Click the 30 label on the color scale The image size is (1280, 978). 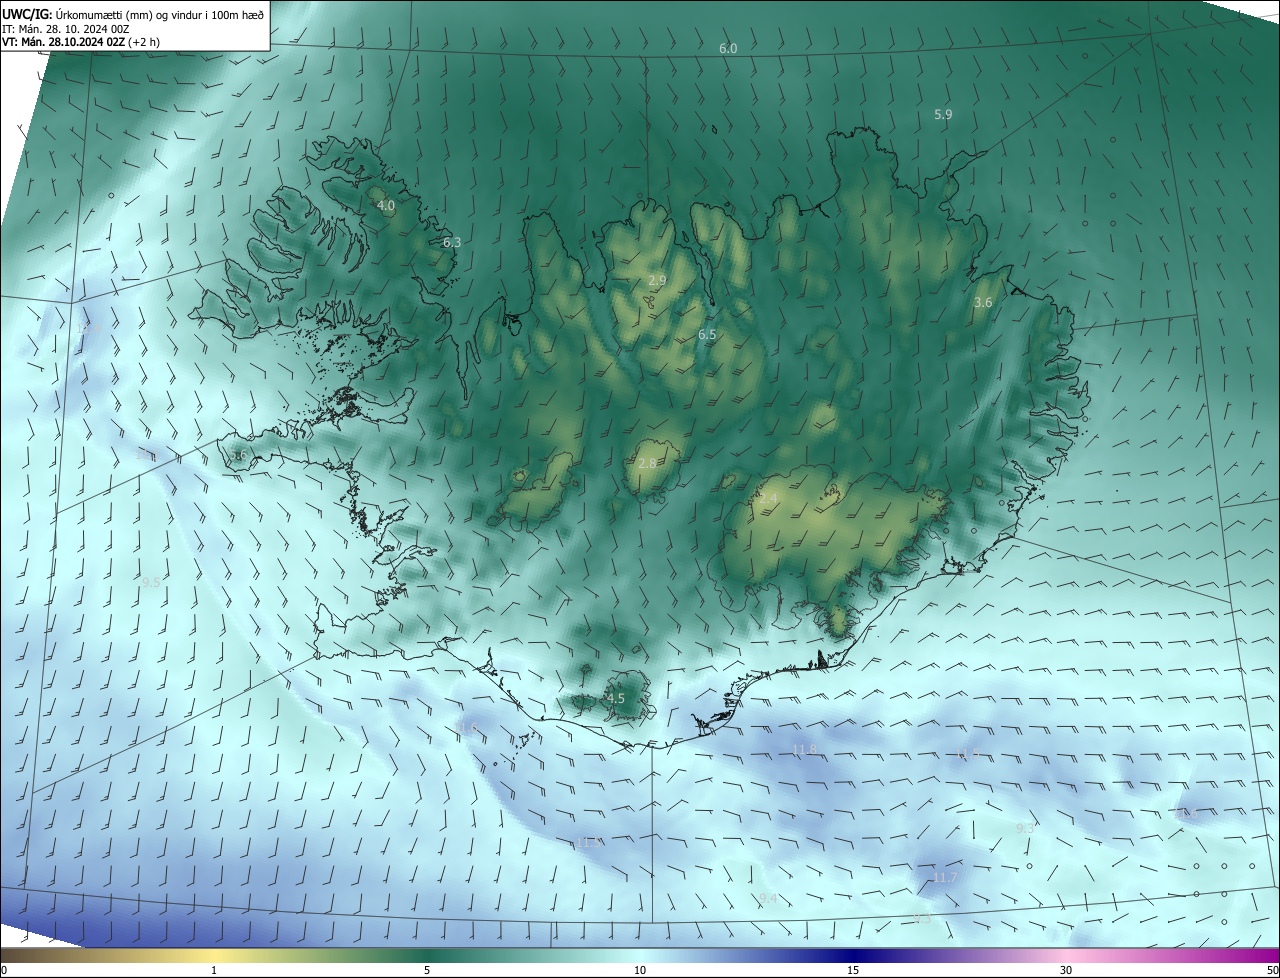[1066, 970]
